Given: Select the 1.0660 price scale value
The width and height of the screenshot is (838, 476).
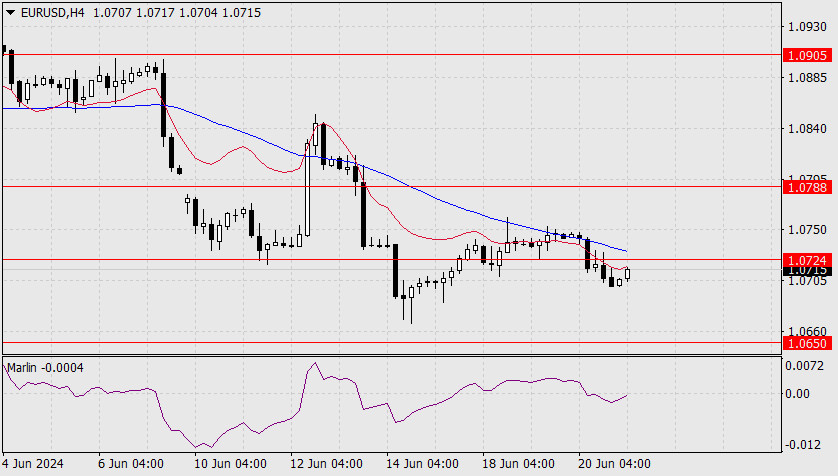Looking at the screenshot, I should pyautogui.click(x=808, y=331).
